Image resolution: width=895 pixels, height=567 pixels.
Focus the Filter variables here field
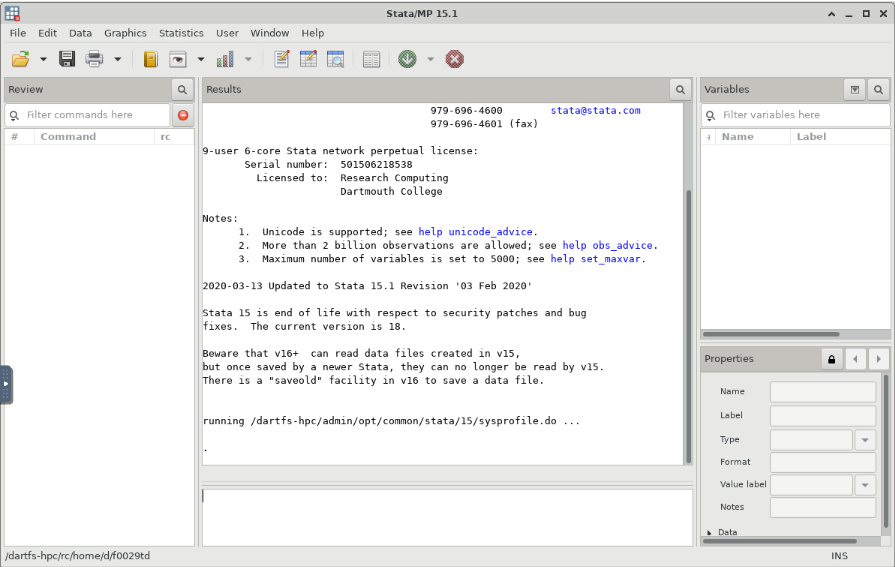click(795, 115)
